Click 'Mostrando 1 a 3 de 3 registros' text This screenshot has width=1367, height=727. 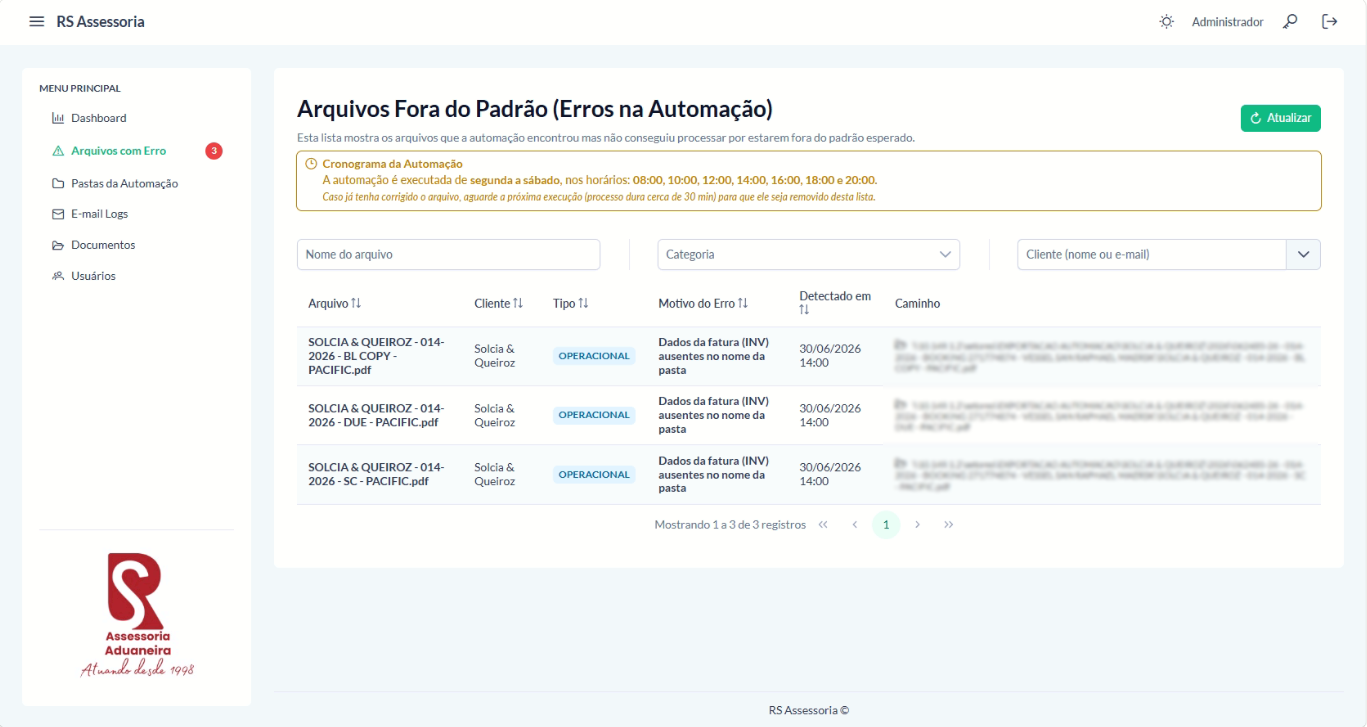(x=730, y=524)
